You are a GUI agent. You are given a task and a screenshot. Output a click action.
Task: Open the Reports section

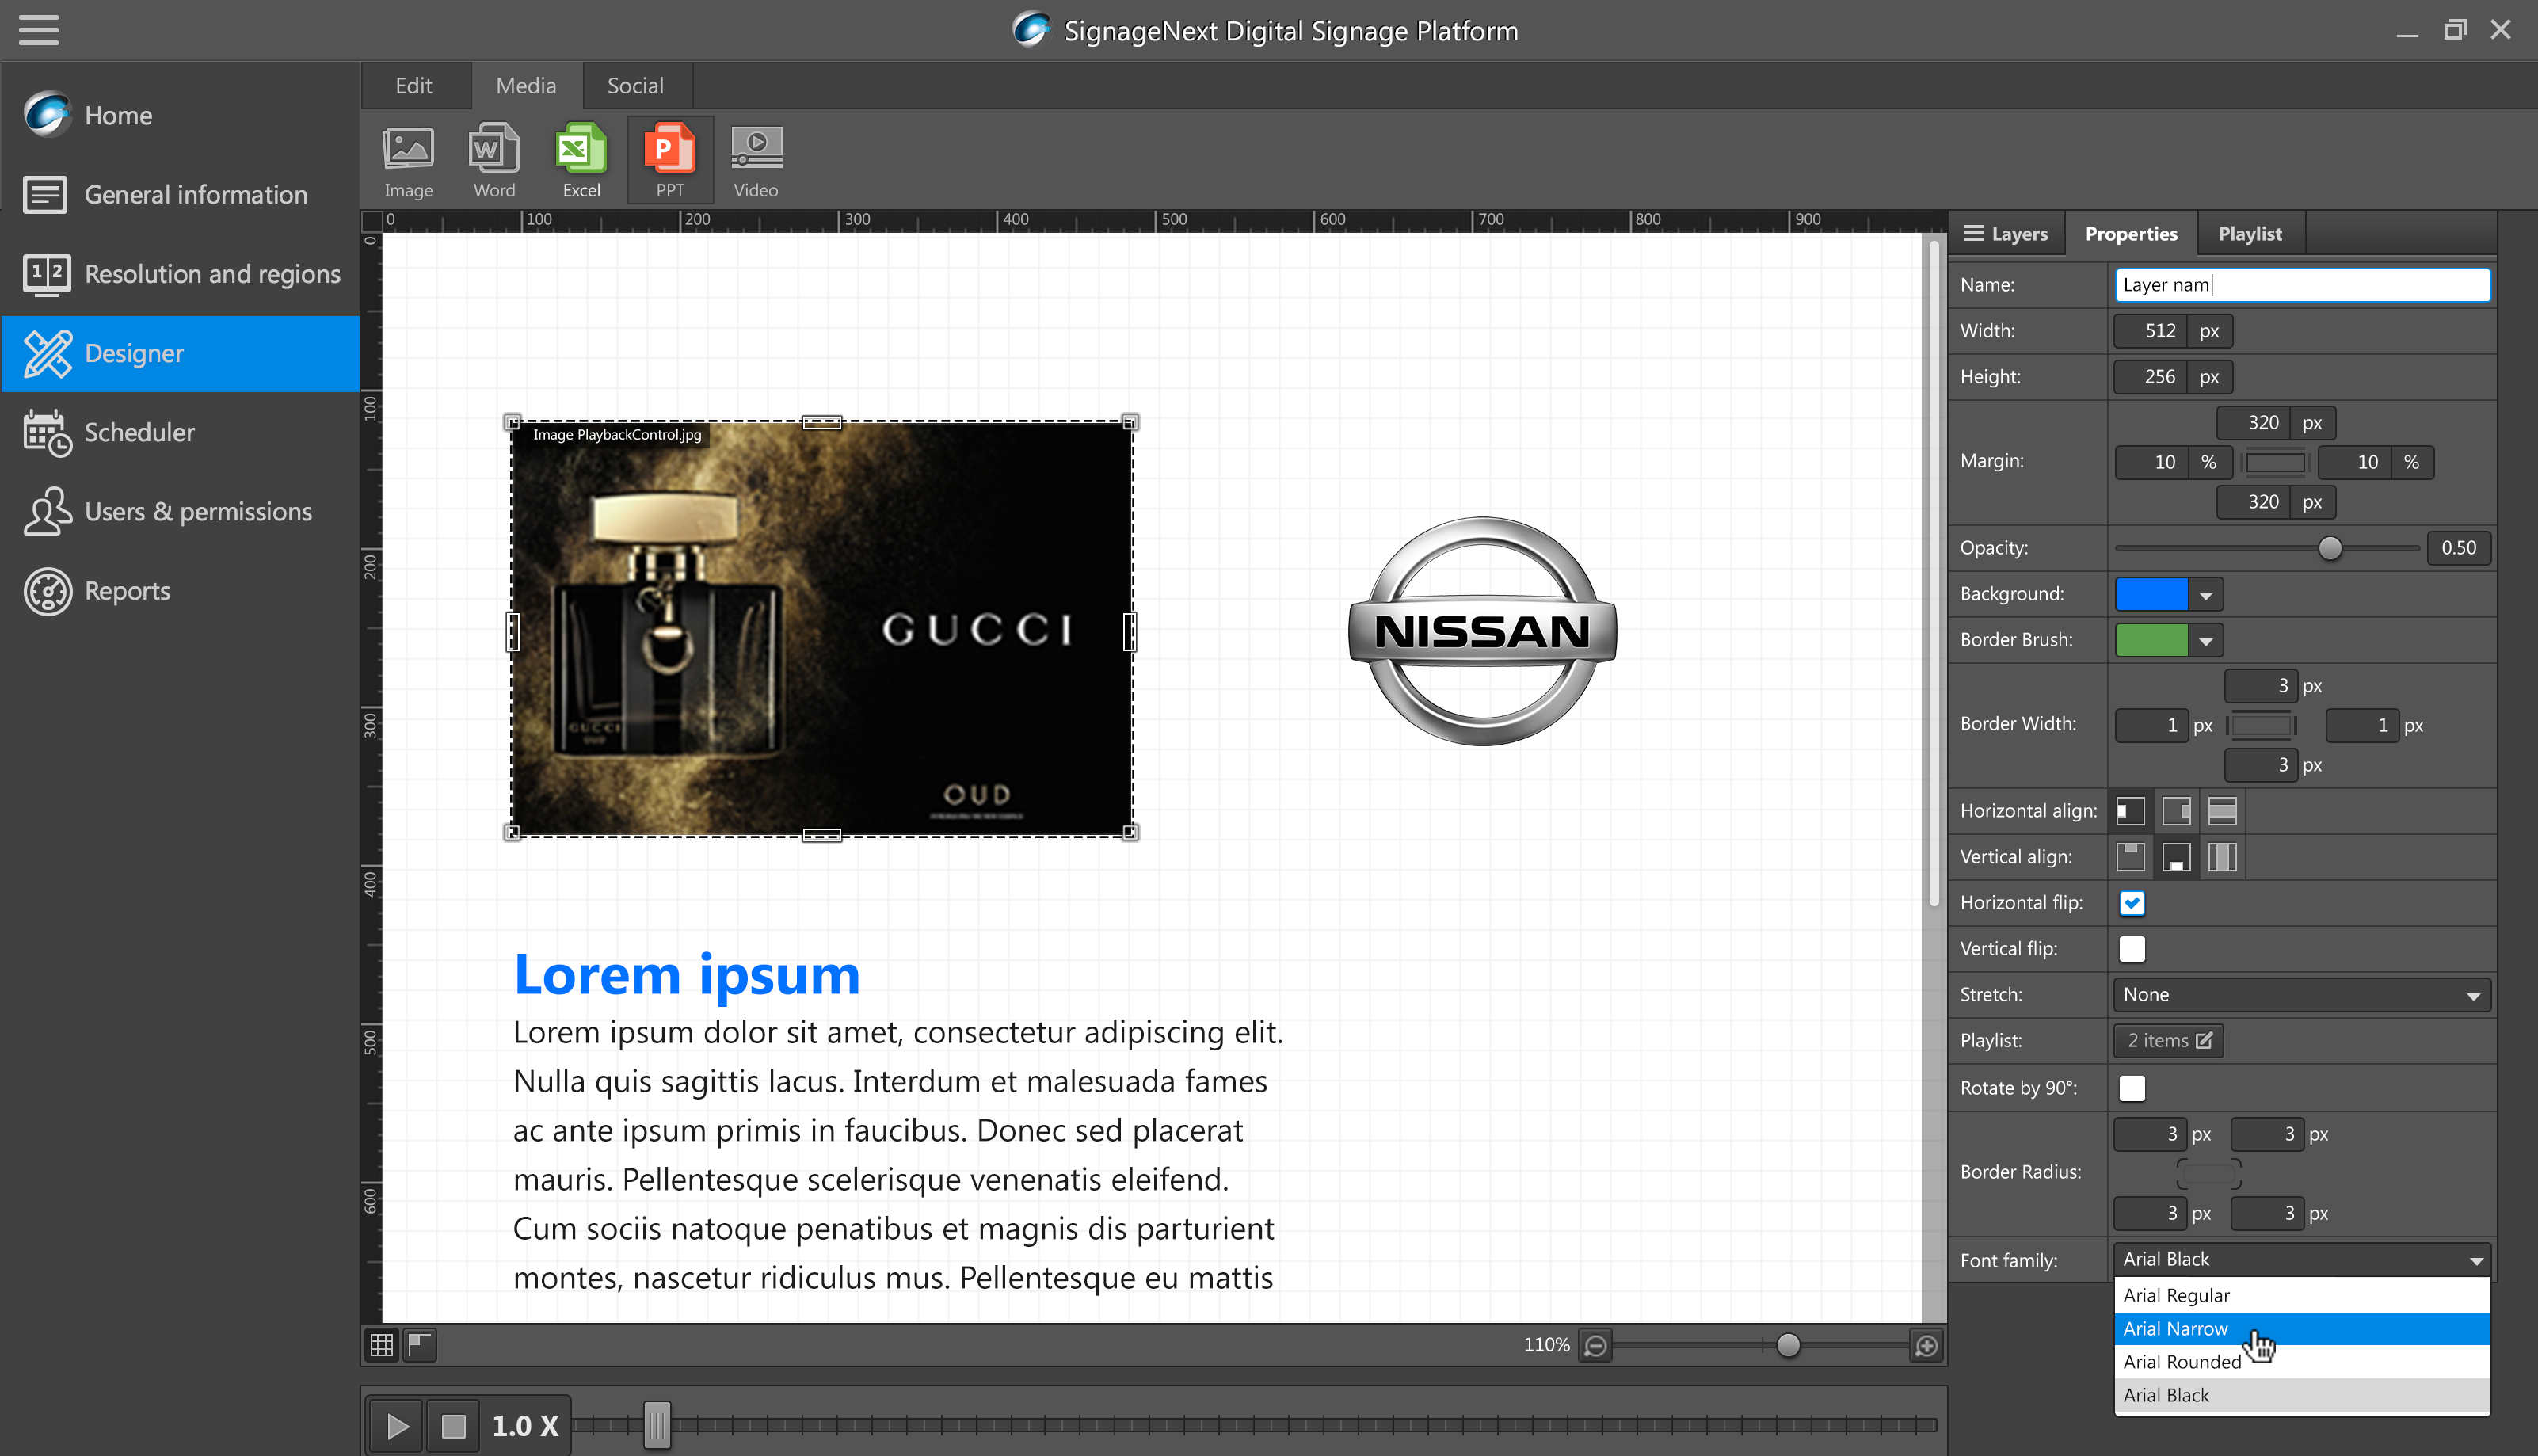click(x=180, y=590)
